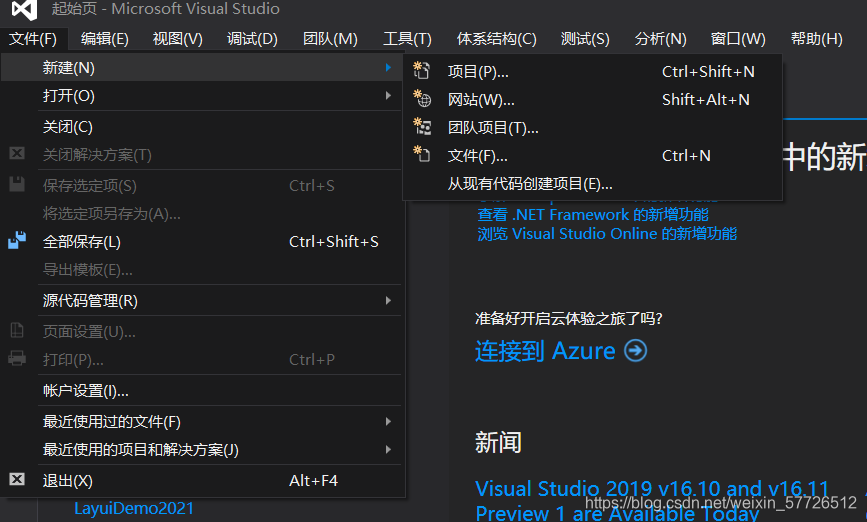Open the 窗口(W) menu
Viewport: 867px width, 522px height.
(x=738, y=39)
